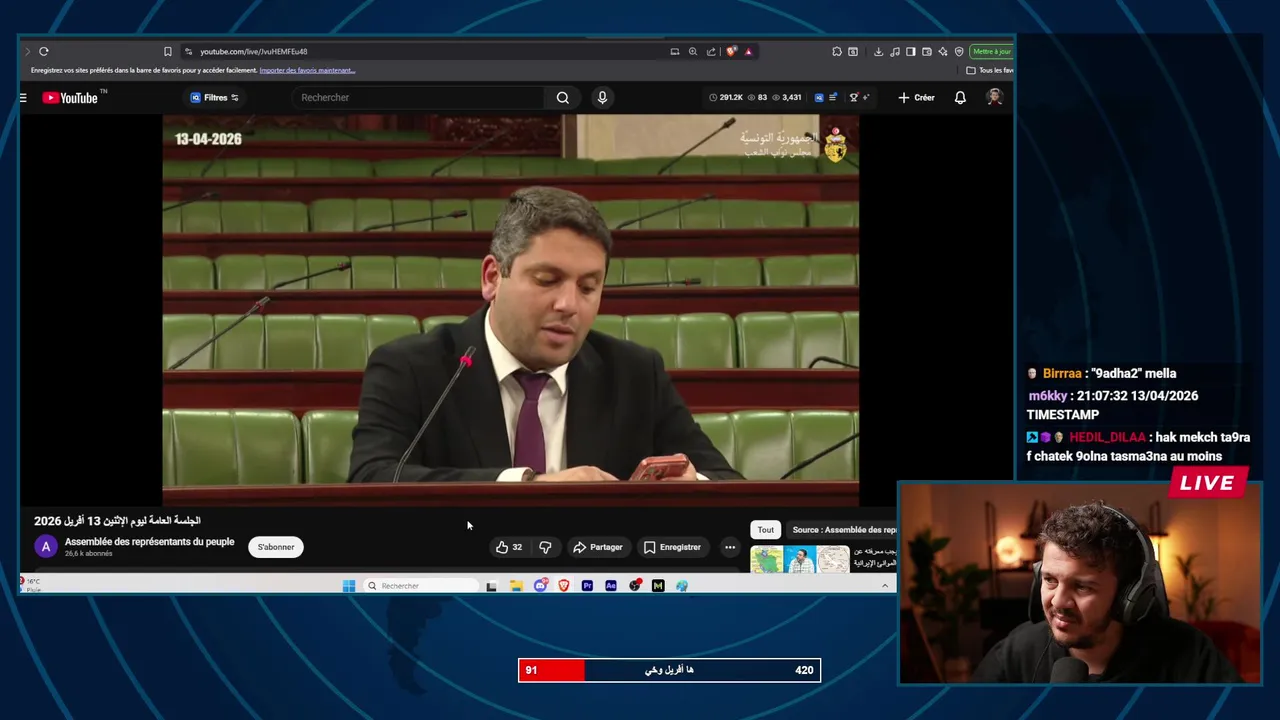The image size is (1280, 720).
Task: Open Brave VPN shield icon
Action: coord(959,51)
